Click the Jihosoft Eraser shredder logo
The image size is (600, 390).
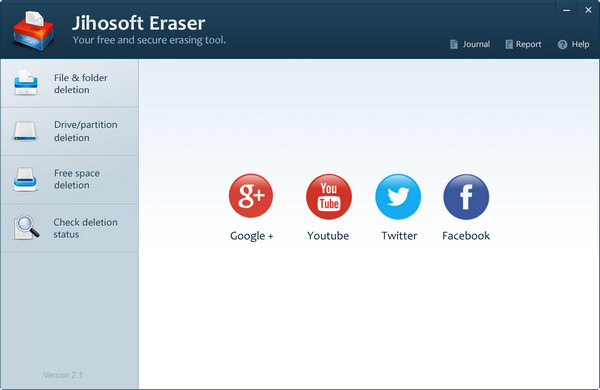pos(33,31)
